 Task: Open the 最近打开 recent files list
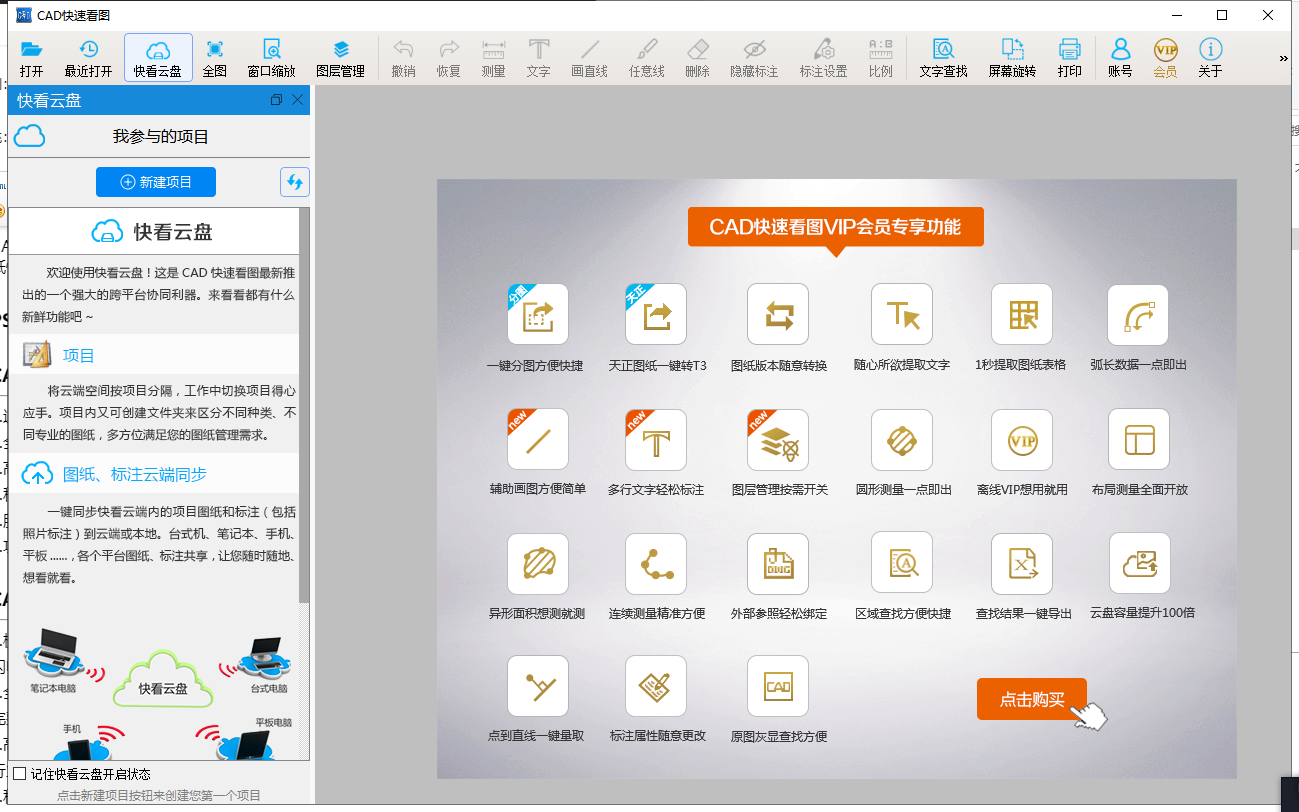point(88,58)
